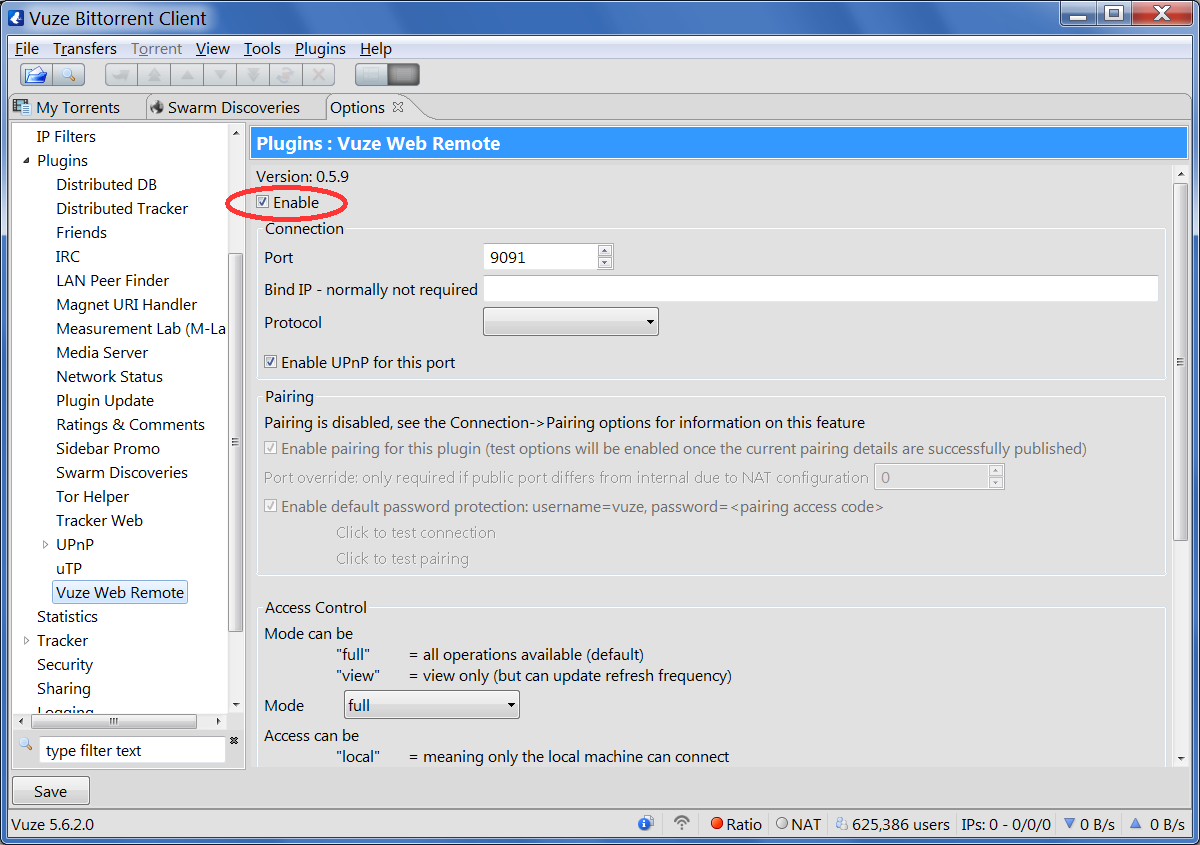
Task: Open the File menu
Action: [x=27, y=48]
